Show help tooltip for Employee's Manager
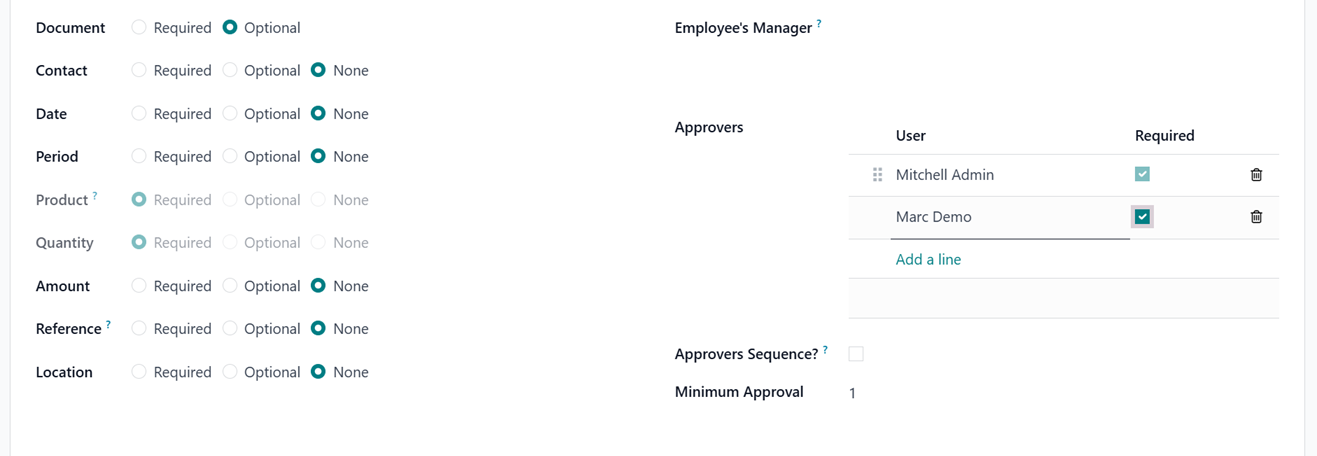This screenshot has height=456, width=1317. pyautogui.click(x=819, y=23)
